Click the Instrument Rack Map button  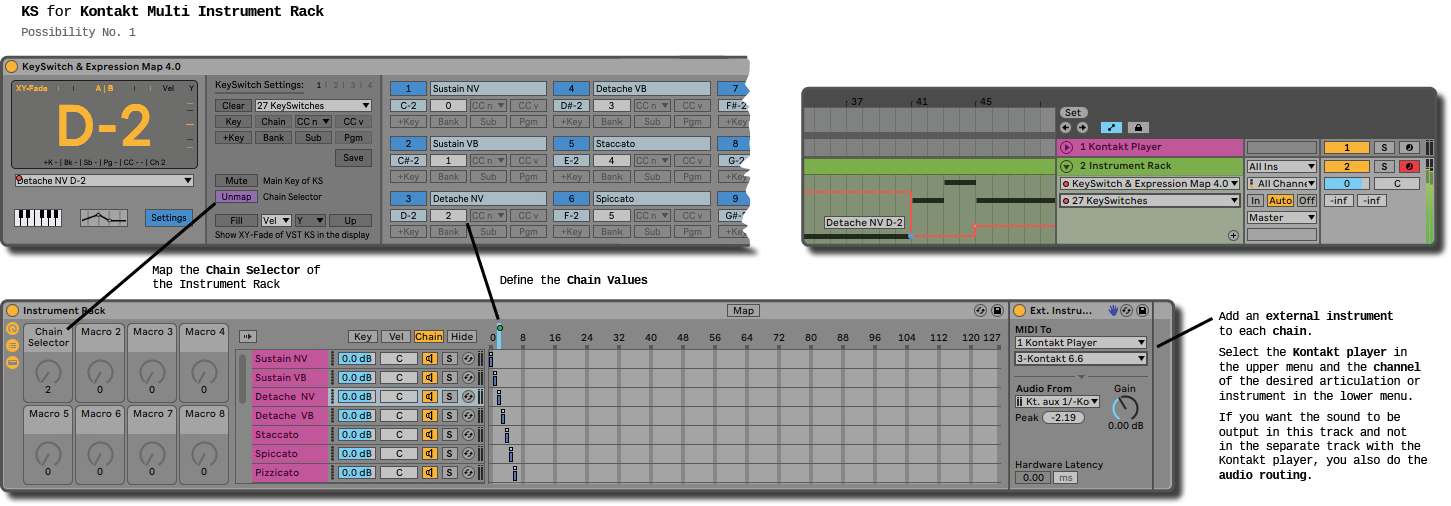[743, 311]
